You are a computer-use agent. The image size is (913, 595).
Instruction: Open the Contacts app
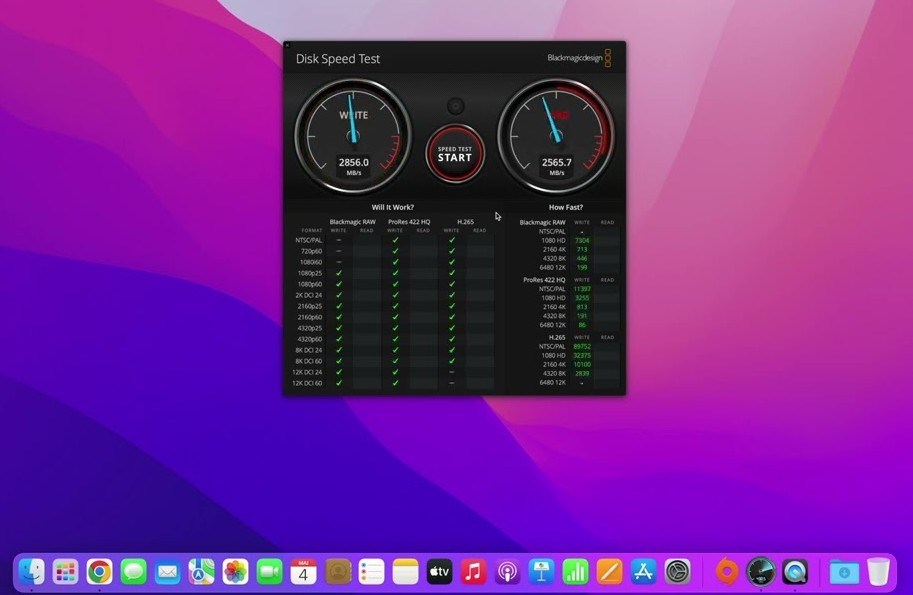coord(338,572)
